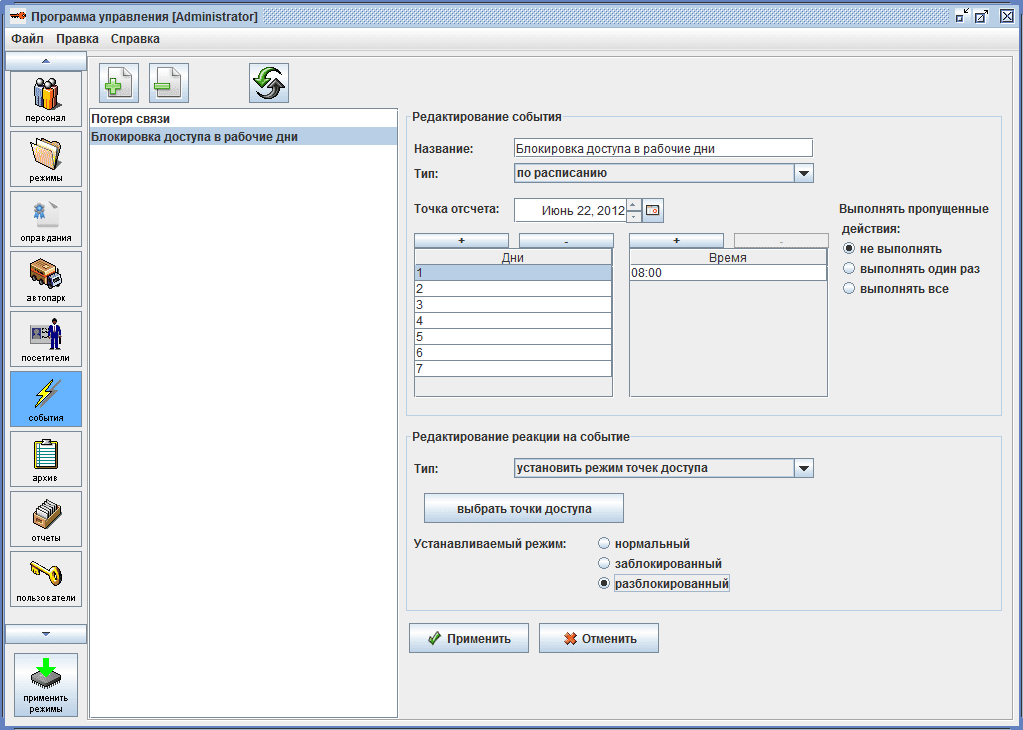
Task: Open the пользователи key icon
Action: click(x=46, y=578)
